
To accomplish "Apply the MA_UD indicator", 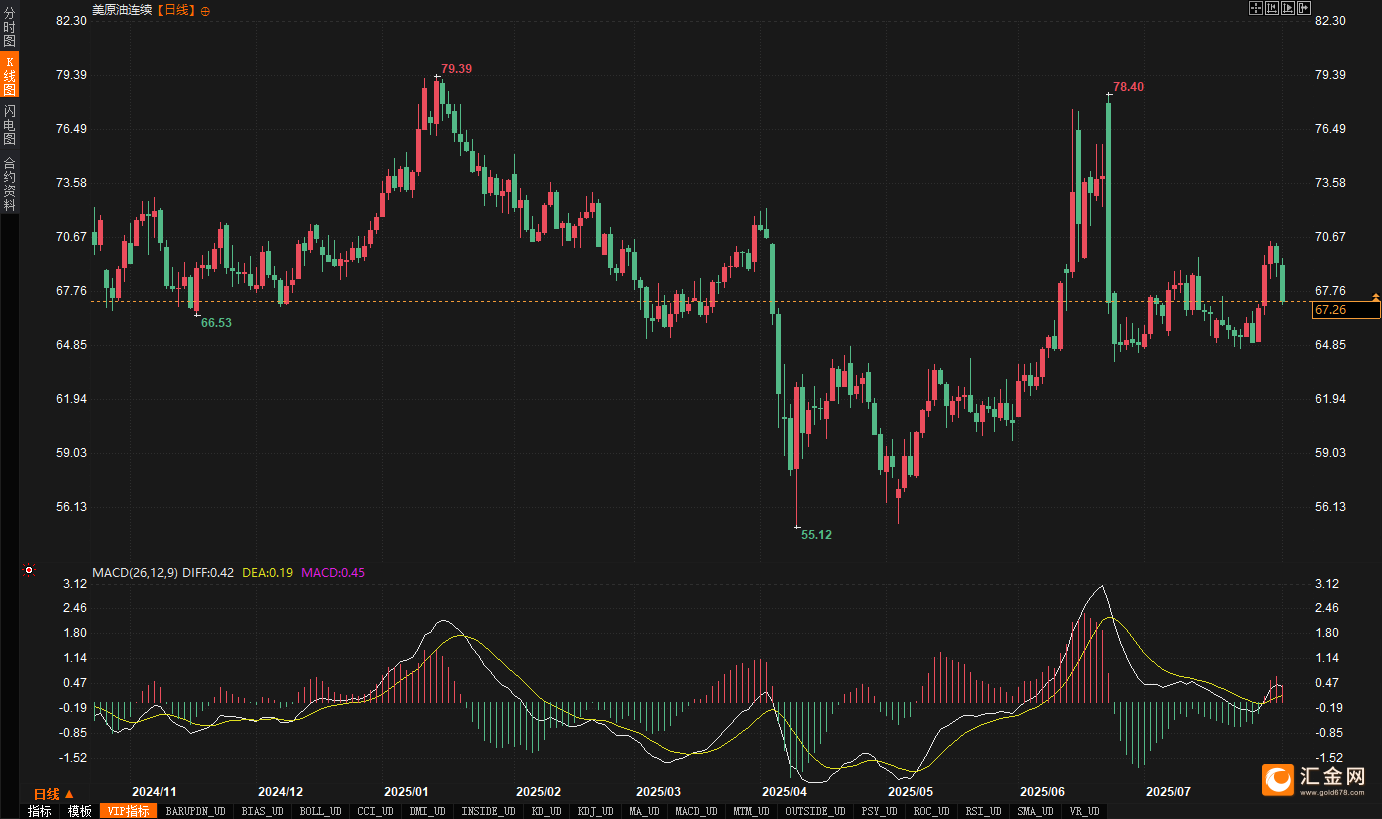I will pos(645,811).
